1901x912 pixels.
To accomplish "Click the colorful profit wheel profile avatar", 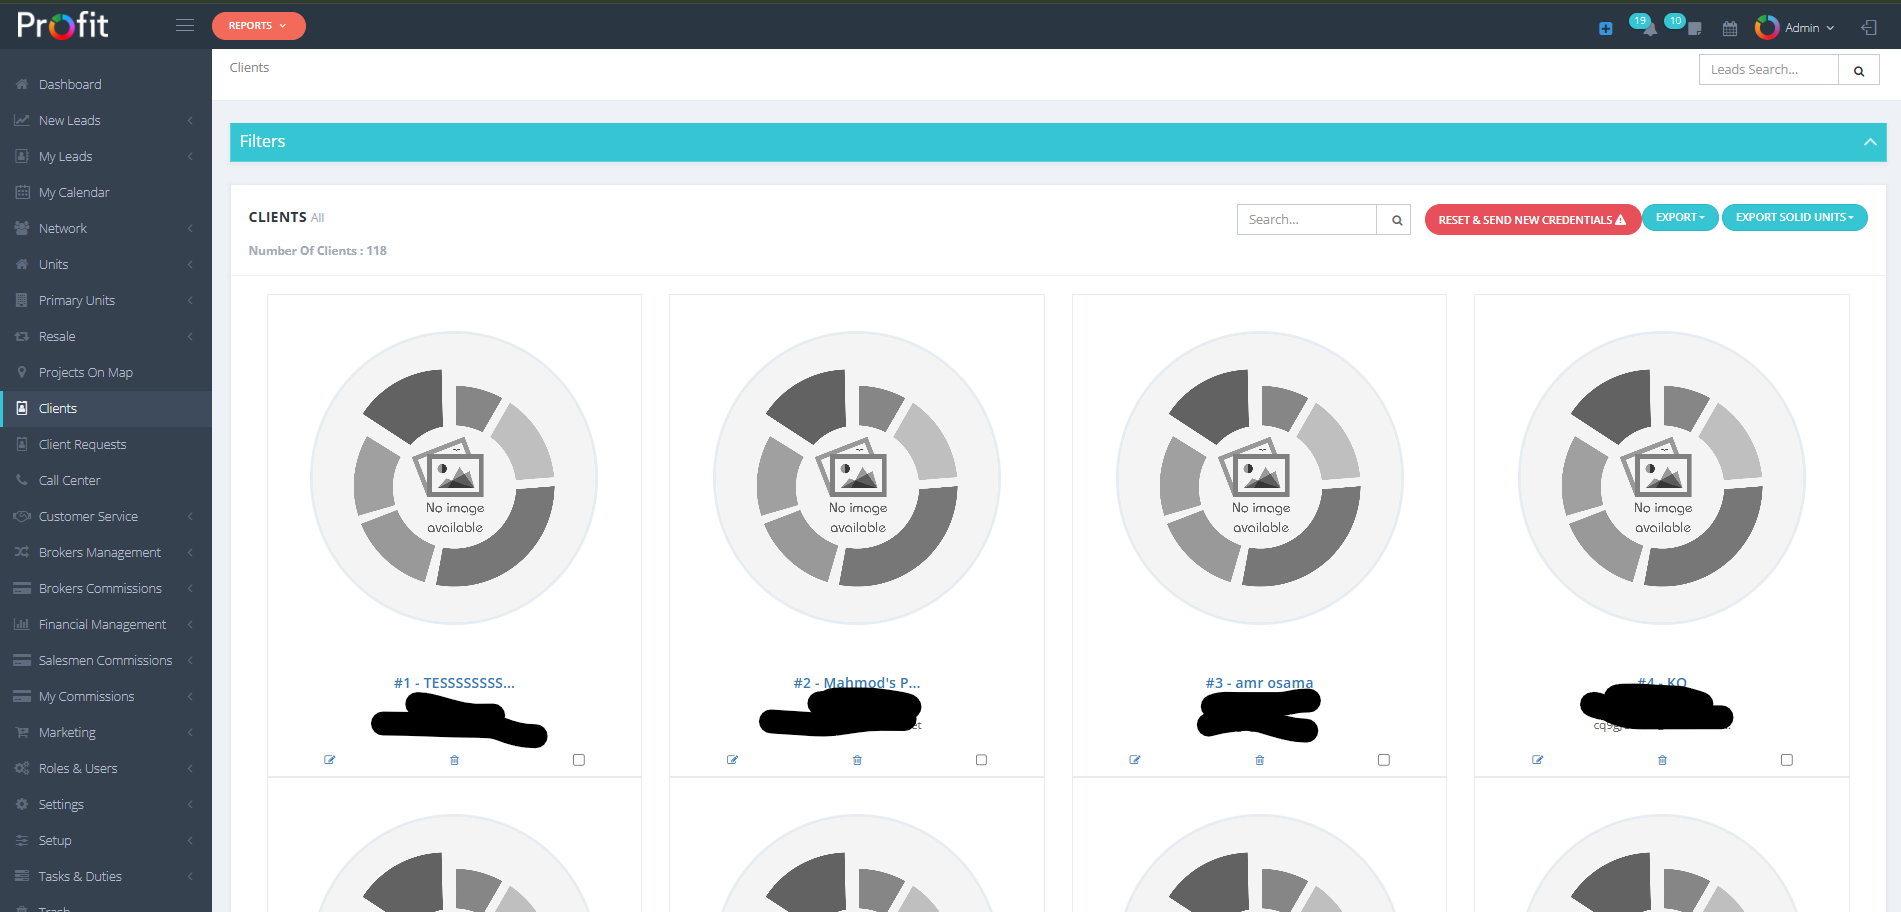I will [1767, 27].
